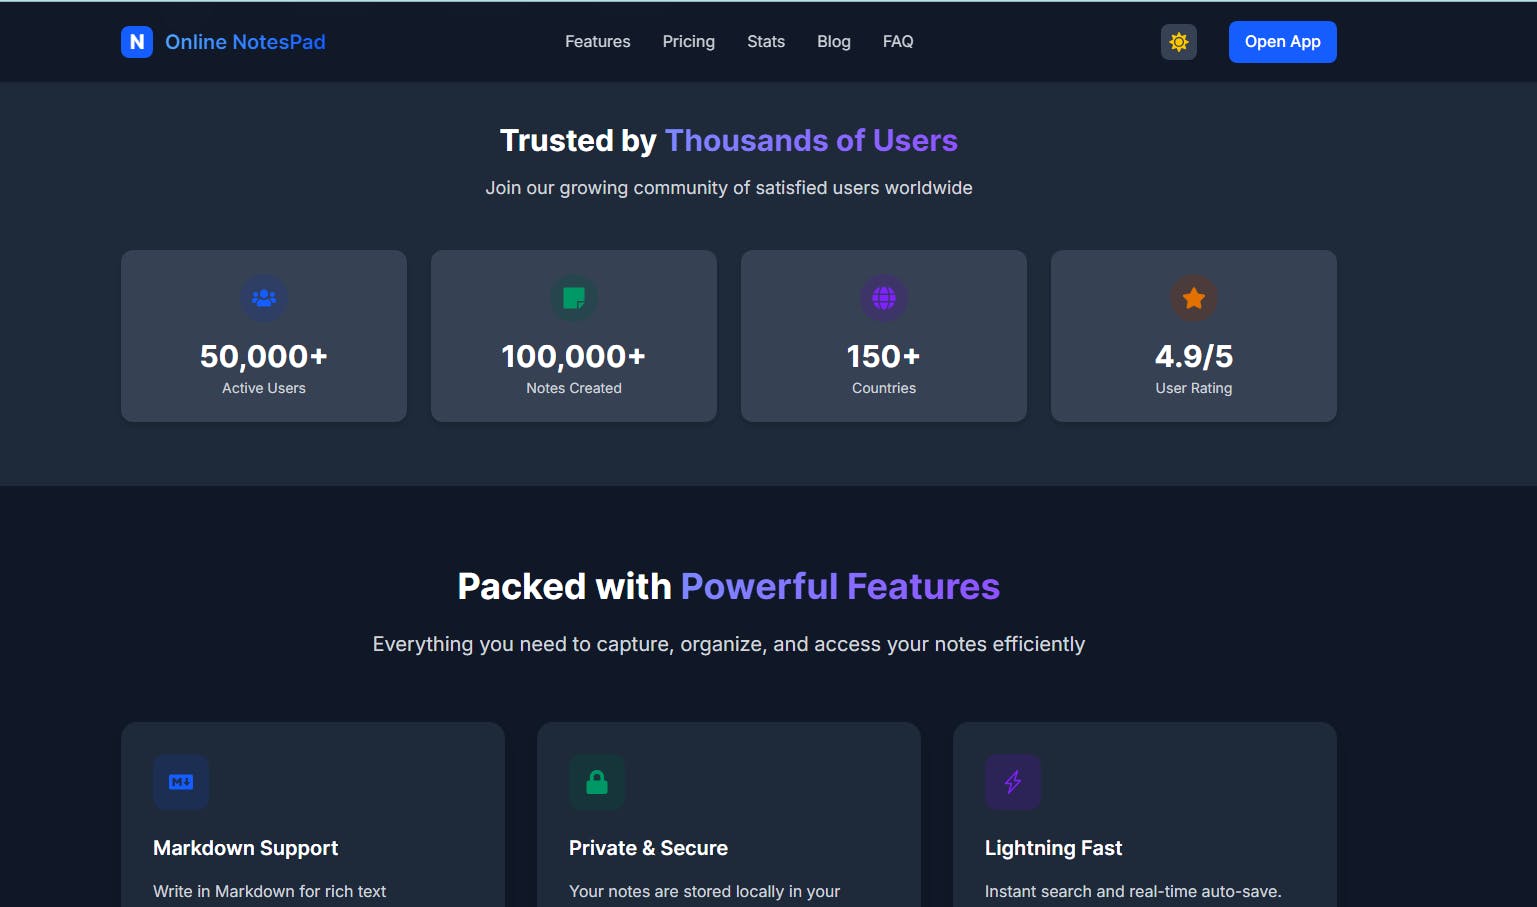Click the Active Users people icon
The width and height of the screenshot is (1537, 907).
click(264, 298)
